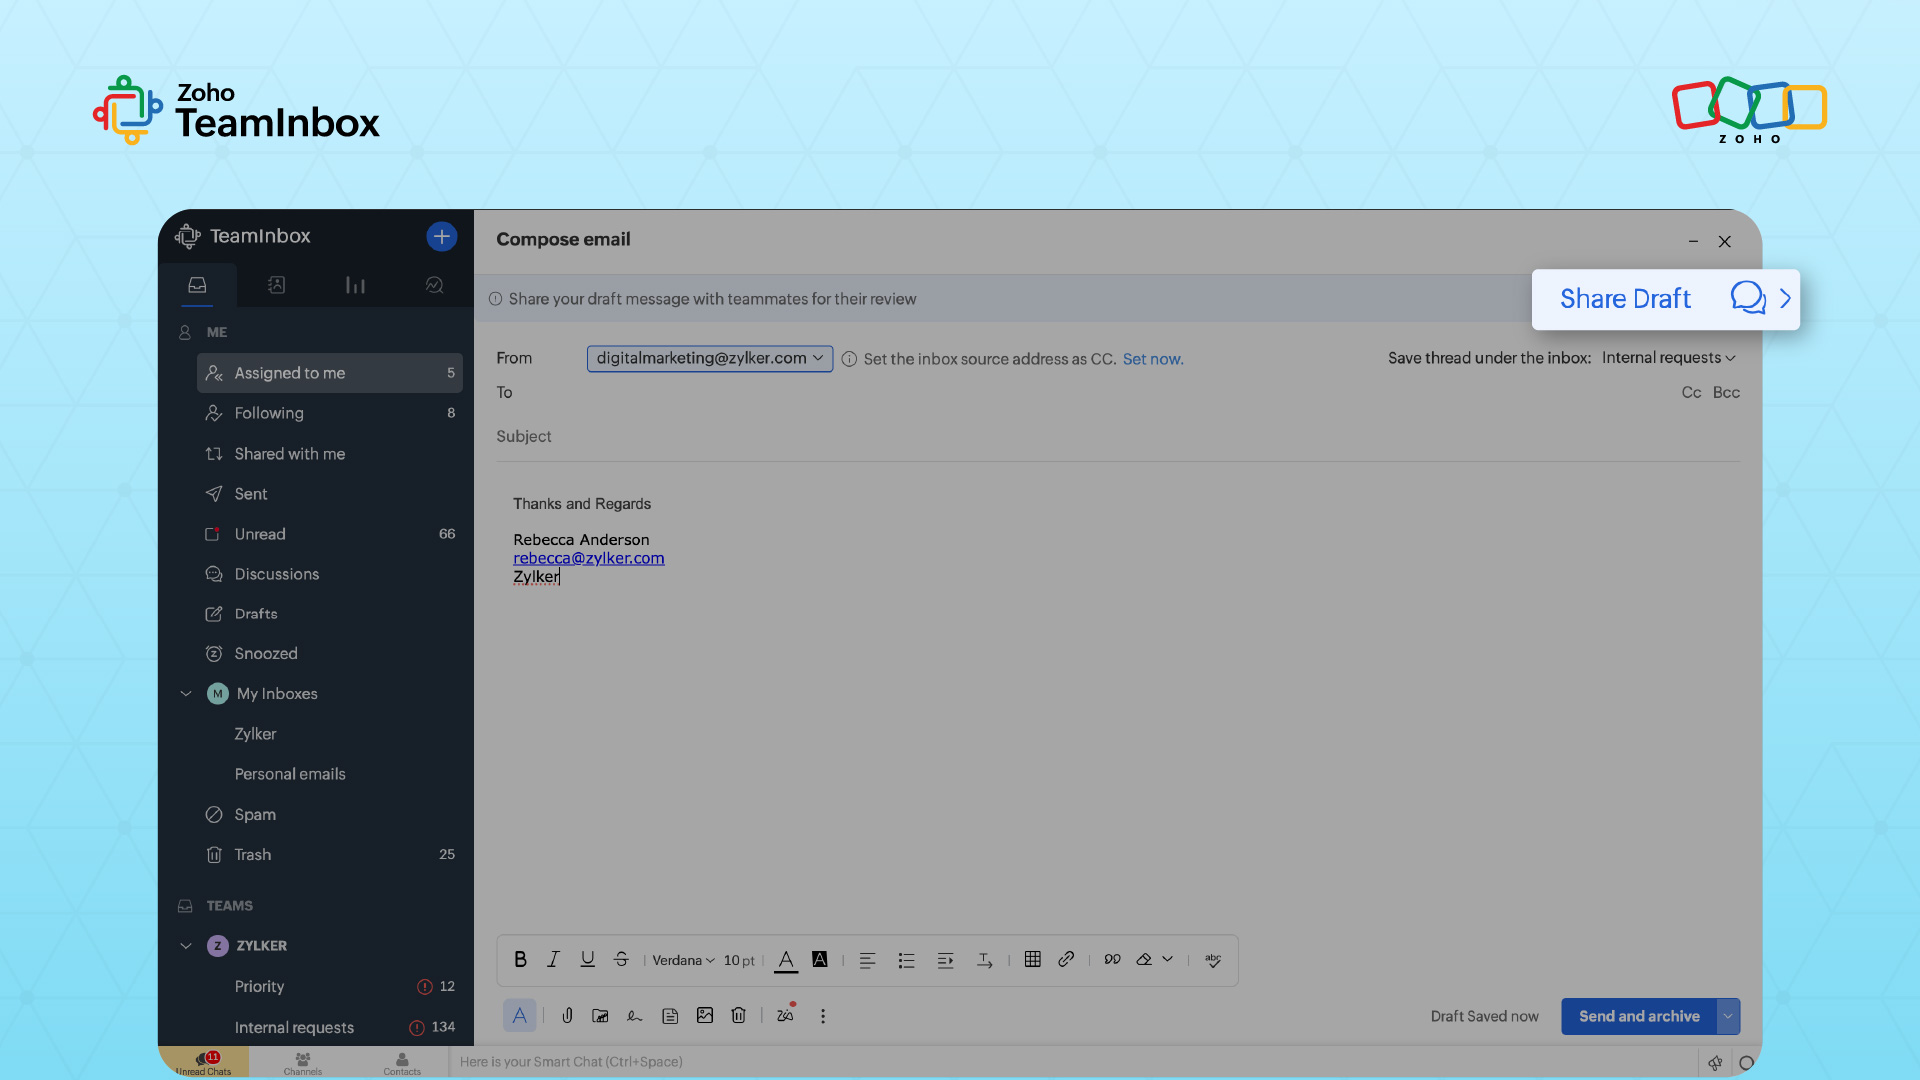
Task: Select the Unread view in sidebar
Action: pyautogui.click(x=260, y=534)
